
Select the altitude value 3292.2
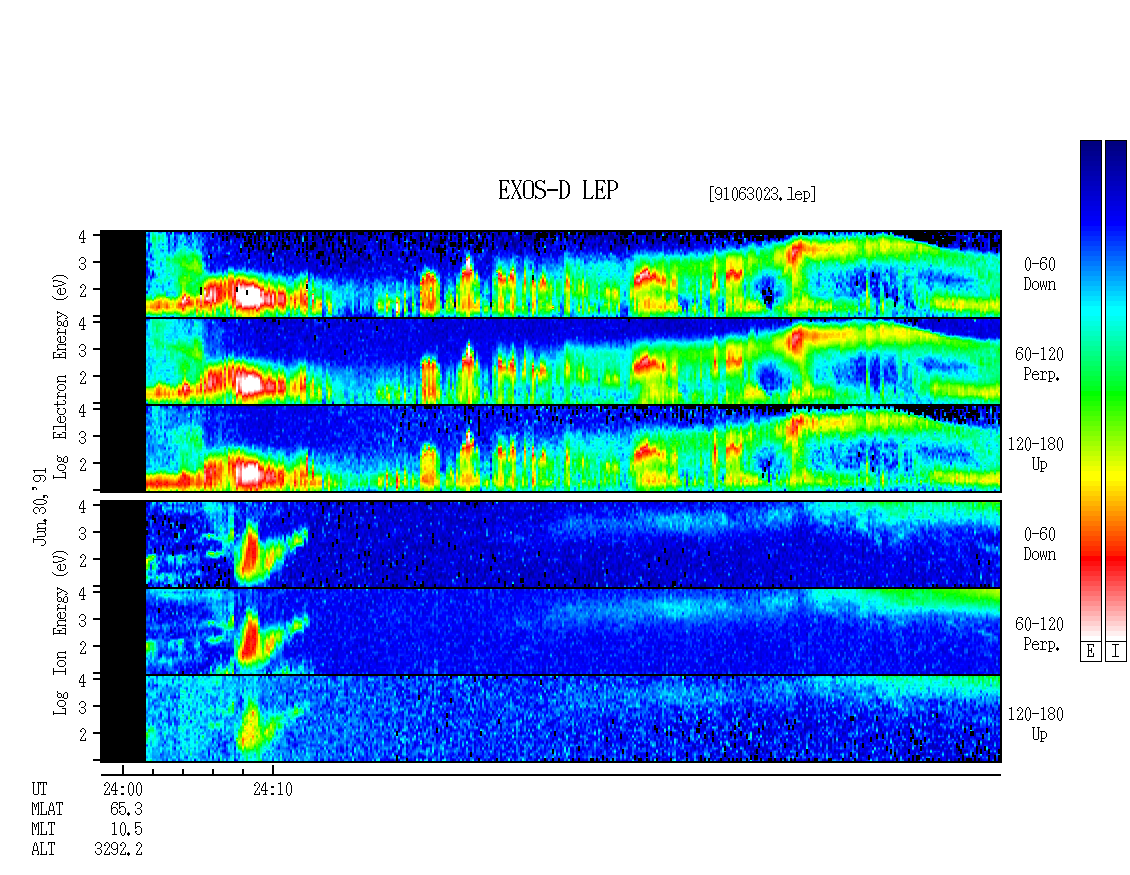coord(118,849)
